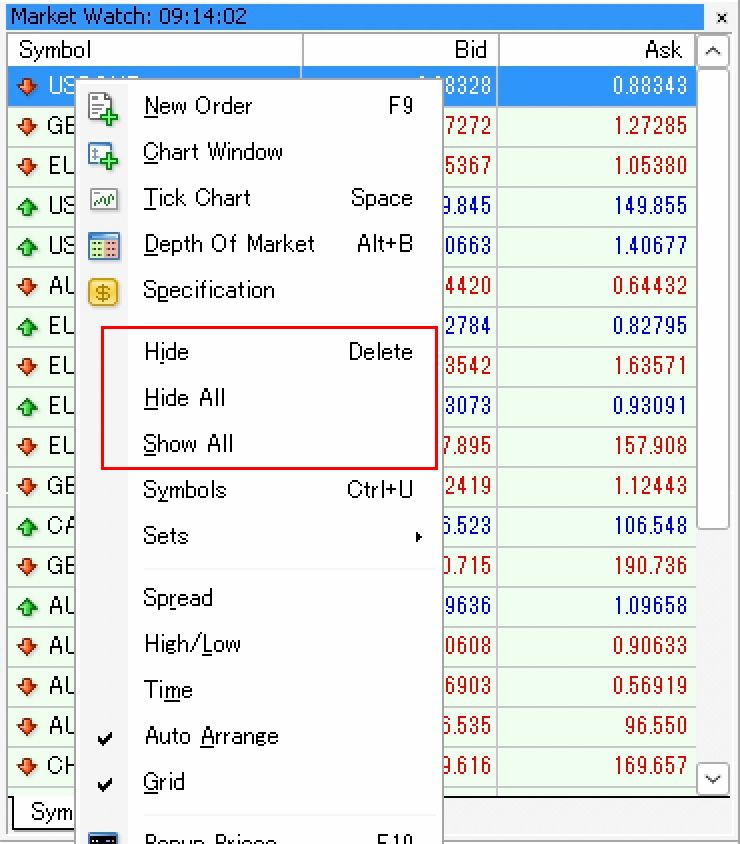This screenshot has width=740, height=844.
Task: Click the green up arrow beside 149.855 row
Action: 27,207
